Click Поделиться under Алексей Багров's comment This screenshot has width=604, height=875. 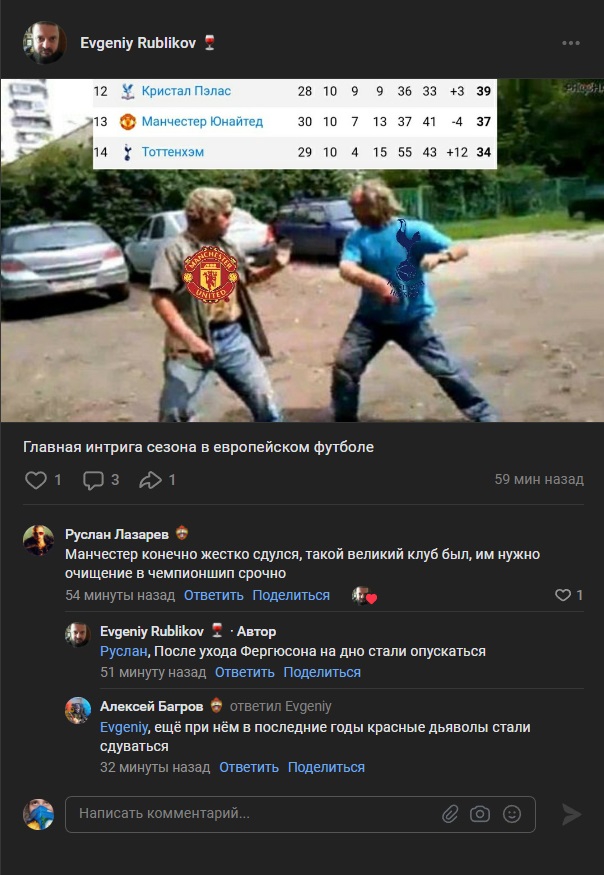(x=326, y=767)
